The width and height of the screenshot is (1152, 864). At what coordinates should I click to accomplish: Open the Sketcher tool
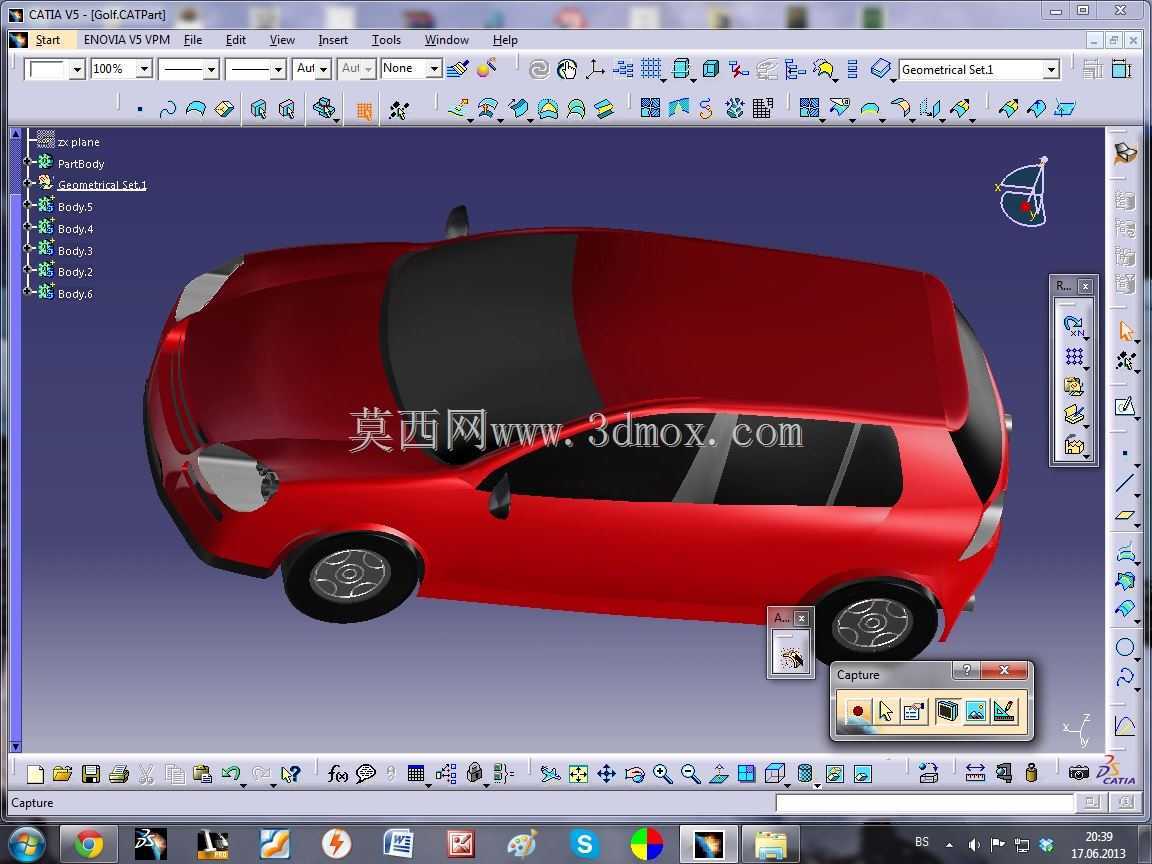[x=1125, y=406]
